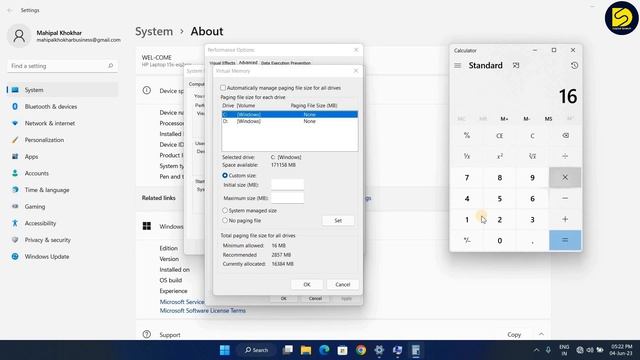Open Task View icon on taskbar
This screenshot has width=640, height=360.
(288, 350)
